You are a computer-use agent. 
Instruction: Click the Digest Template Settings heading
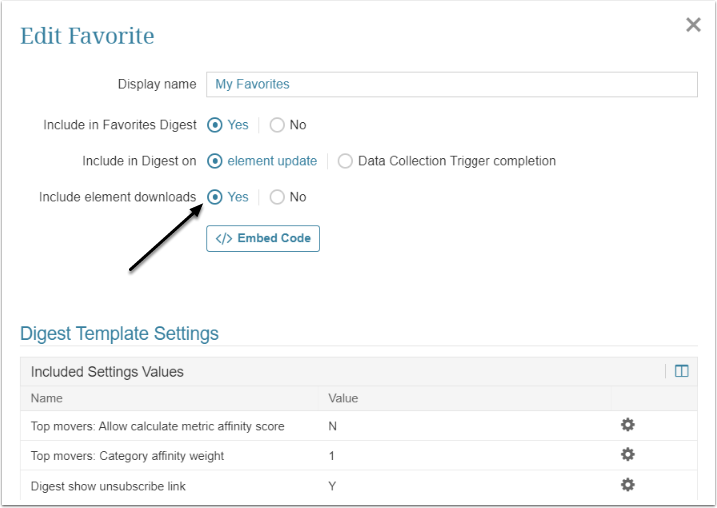(119, 334)
